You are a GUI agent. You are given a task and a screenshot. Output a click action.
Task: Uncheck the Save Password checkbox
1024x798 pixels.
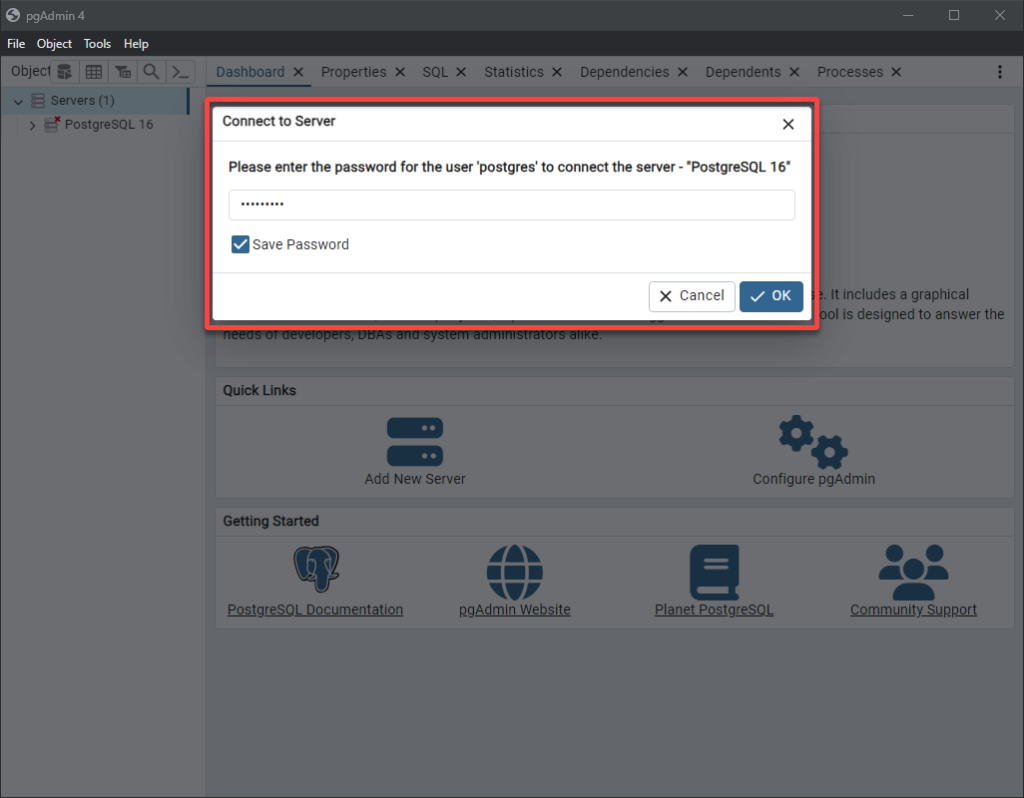click(x=239, y=244)
